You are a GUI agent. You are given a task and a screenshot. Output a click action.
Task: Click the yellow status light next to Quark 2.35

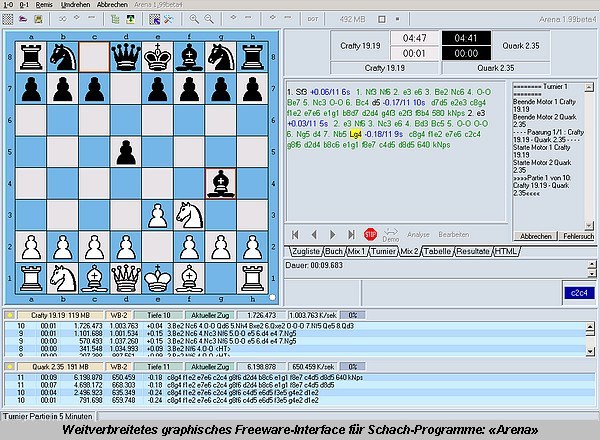tap(10, 367)
